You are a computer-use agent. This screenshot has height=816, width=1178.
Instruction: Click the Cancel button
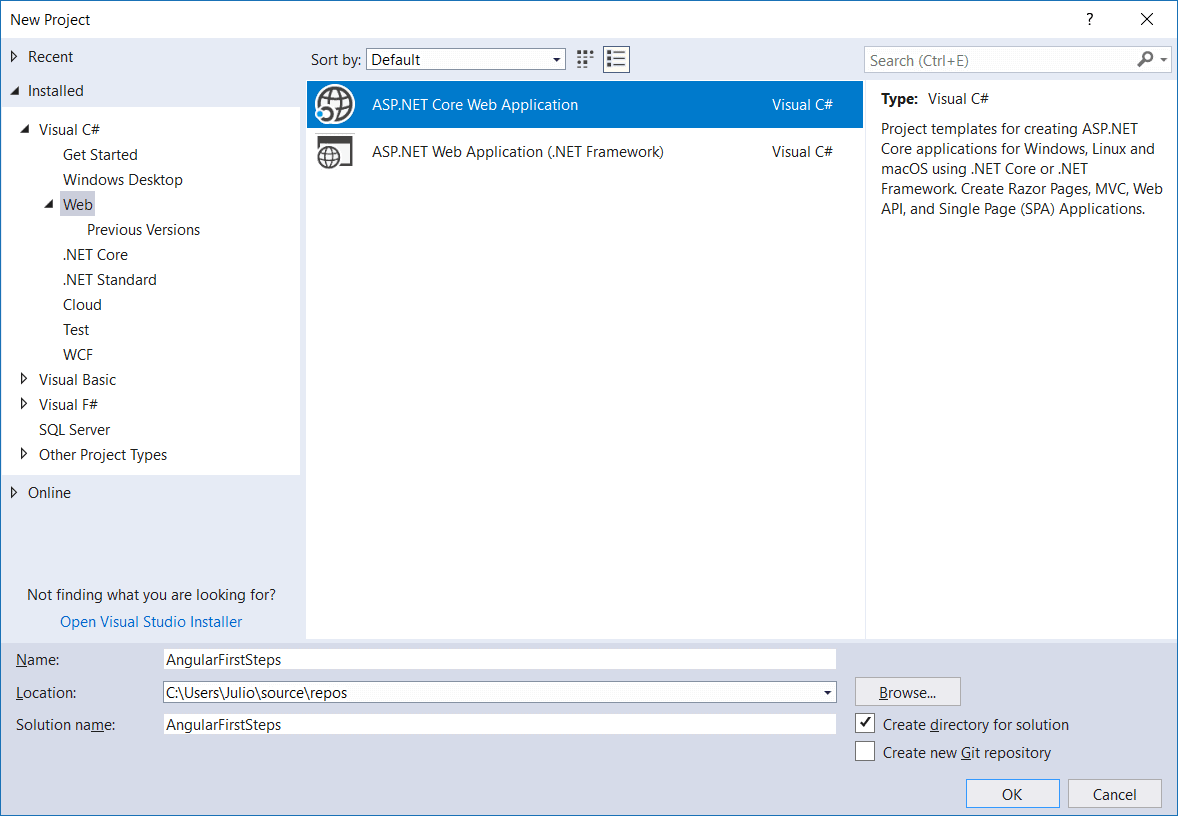click(x=1114, y=793)
